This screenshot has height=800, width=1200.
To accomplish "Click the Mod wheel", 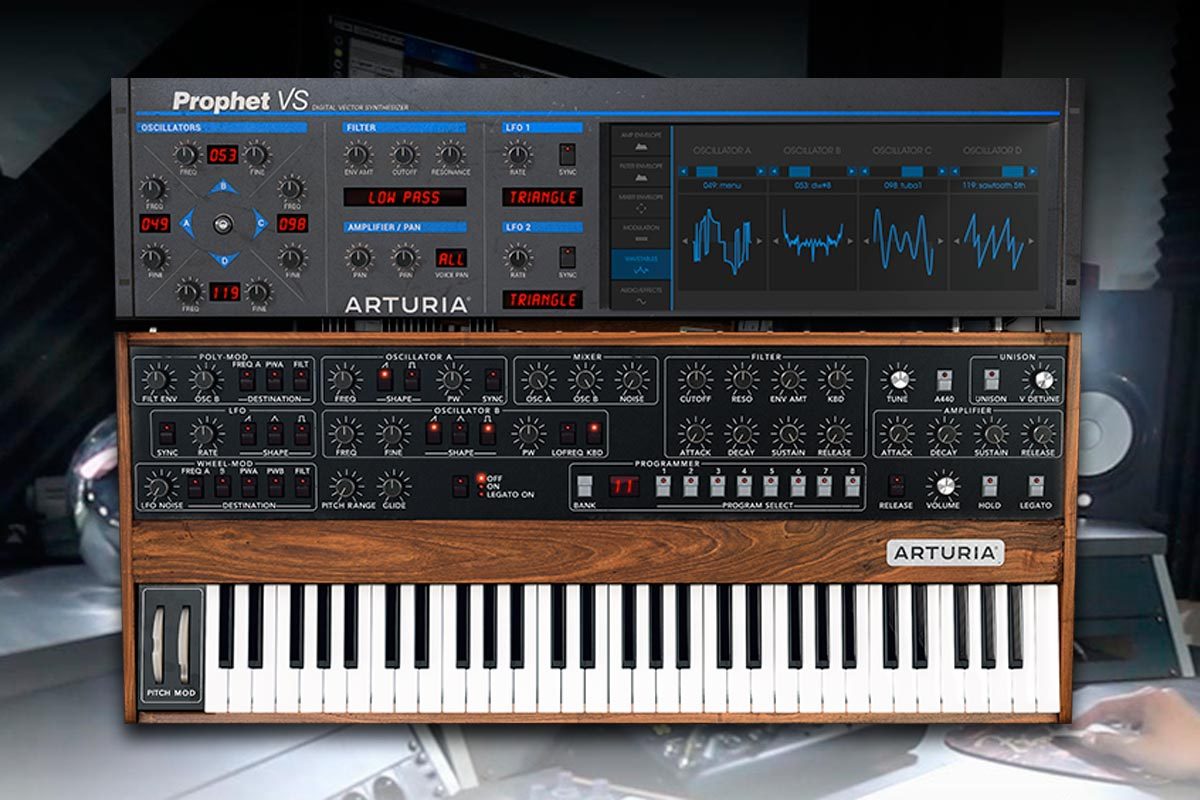I will pyautogui.click(x=185, y=643).
